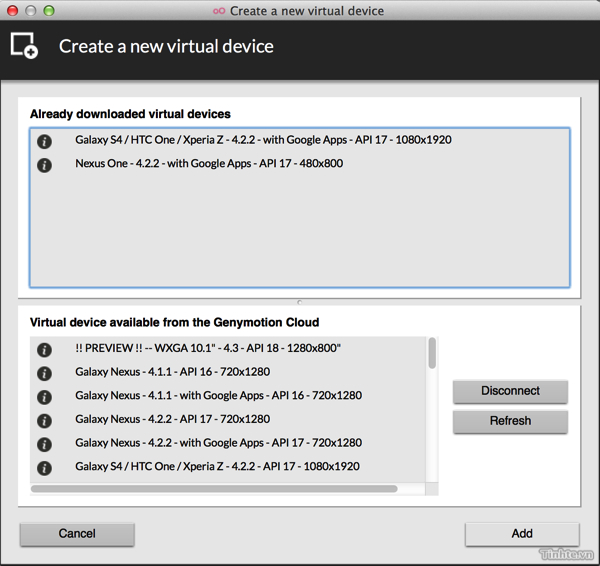600x566 pixels.
Task: Refresh the Genymotion Cloud device list
Action: click(510, 421)
